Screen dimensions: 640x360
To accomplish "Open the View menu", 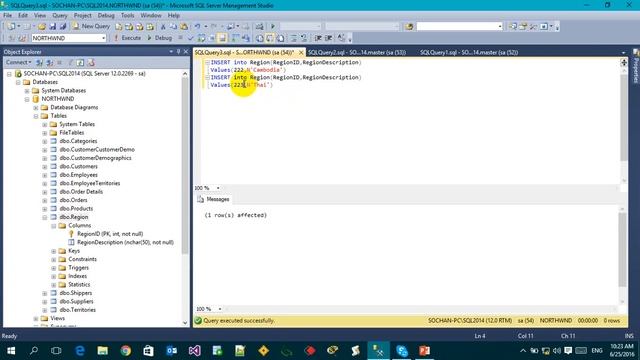I will tap(40, 15).
